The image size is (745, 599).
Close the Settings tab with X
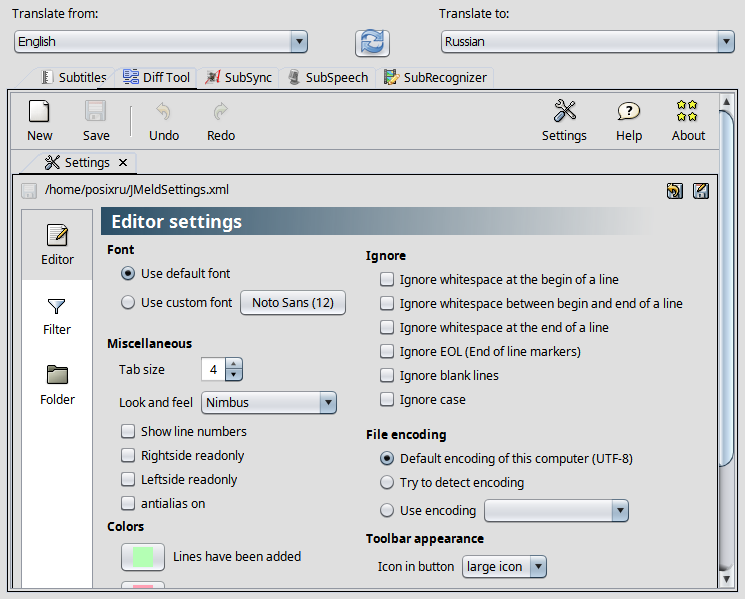123,163
